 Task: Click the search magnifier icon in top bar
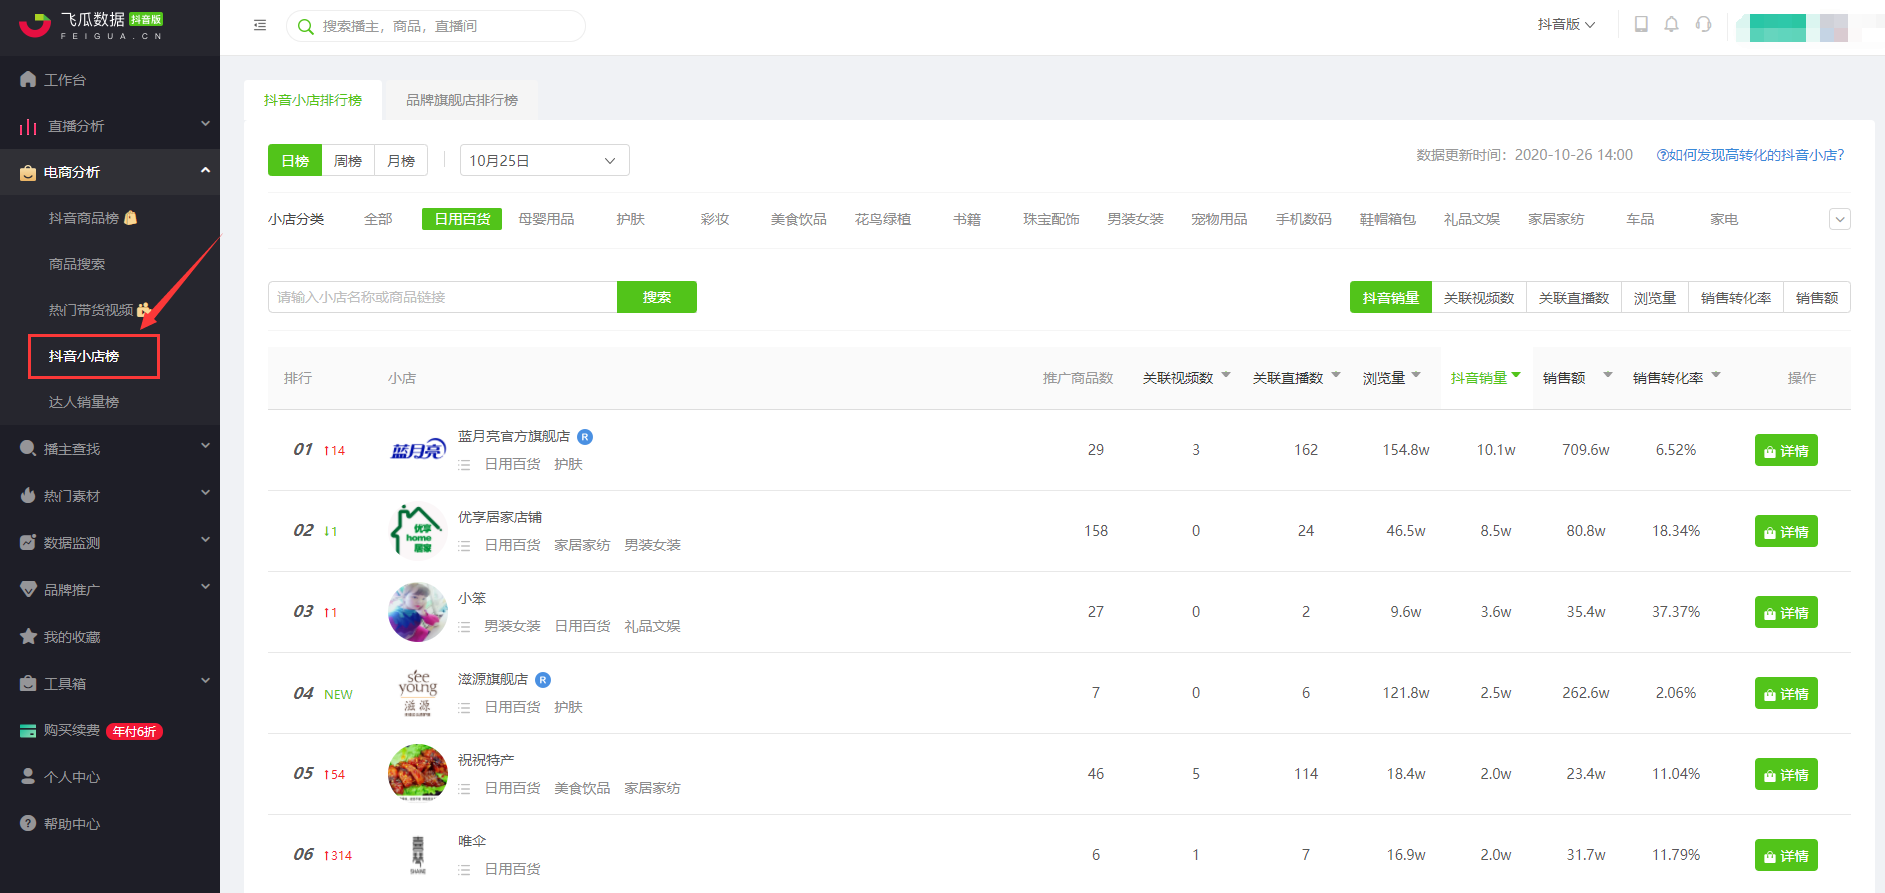(x=306, y=27)
